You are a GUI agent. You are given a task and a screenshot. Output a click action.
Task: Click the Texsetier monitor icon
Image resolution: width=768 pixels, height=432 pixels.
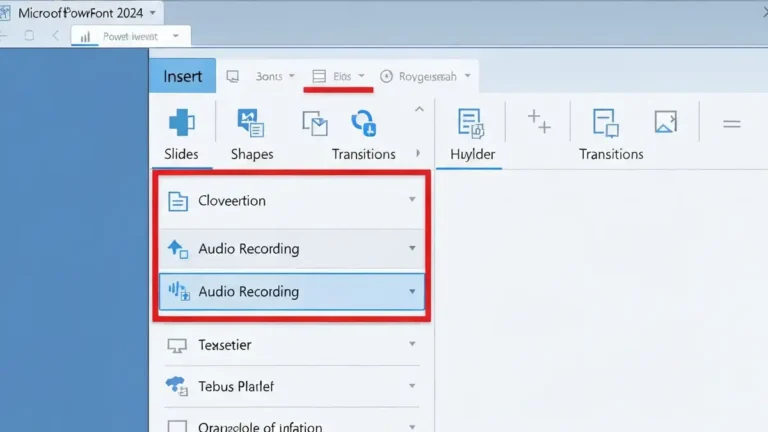pos(177,345)
